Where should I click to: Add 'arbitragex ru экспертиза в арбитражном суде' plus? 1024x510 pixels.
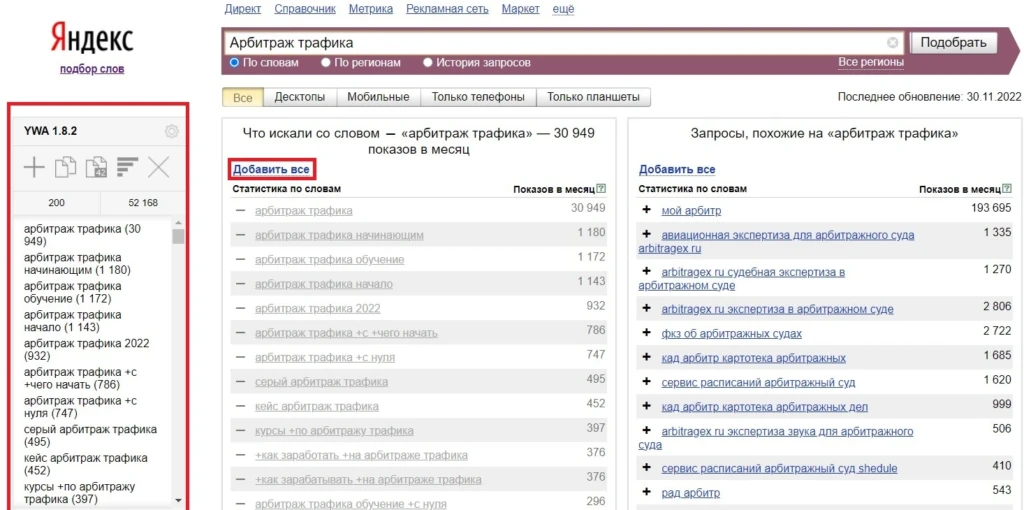647,308
